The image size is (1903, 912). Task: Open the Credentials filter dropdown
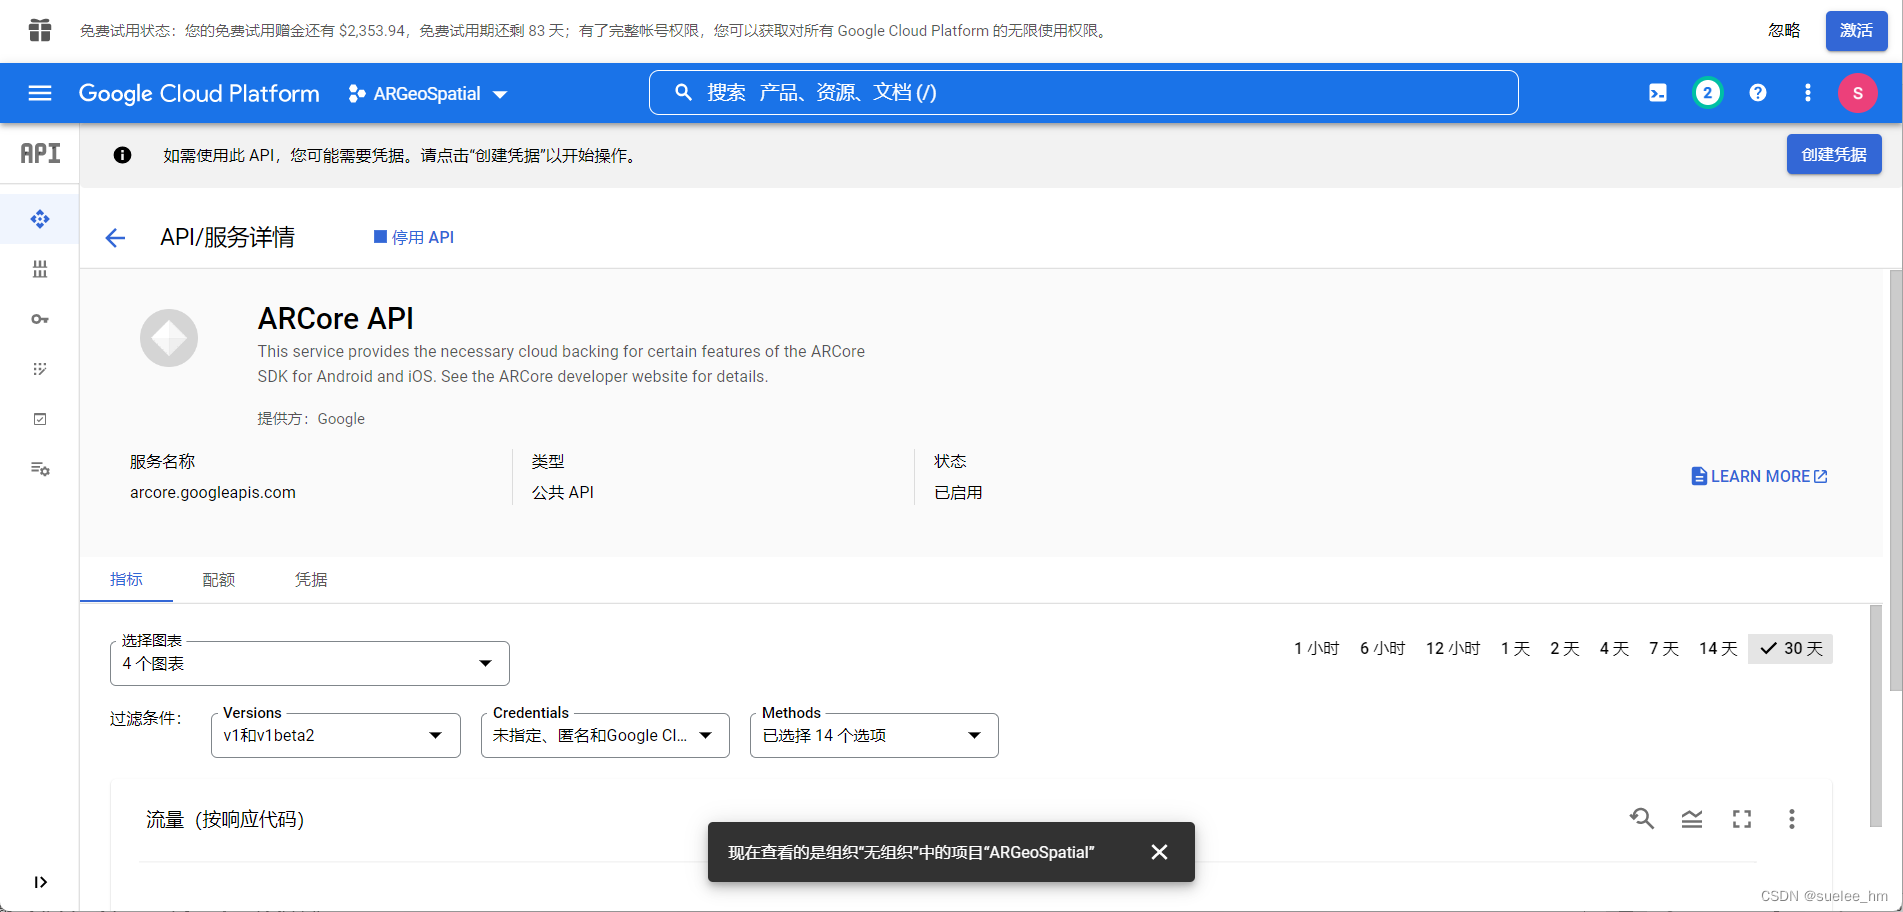(605, 735)
